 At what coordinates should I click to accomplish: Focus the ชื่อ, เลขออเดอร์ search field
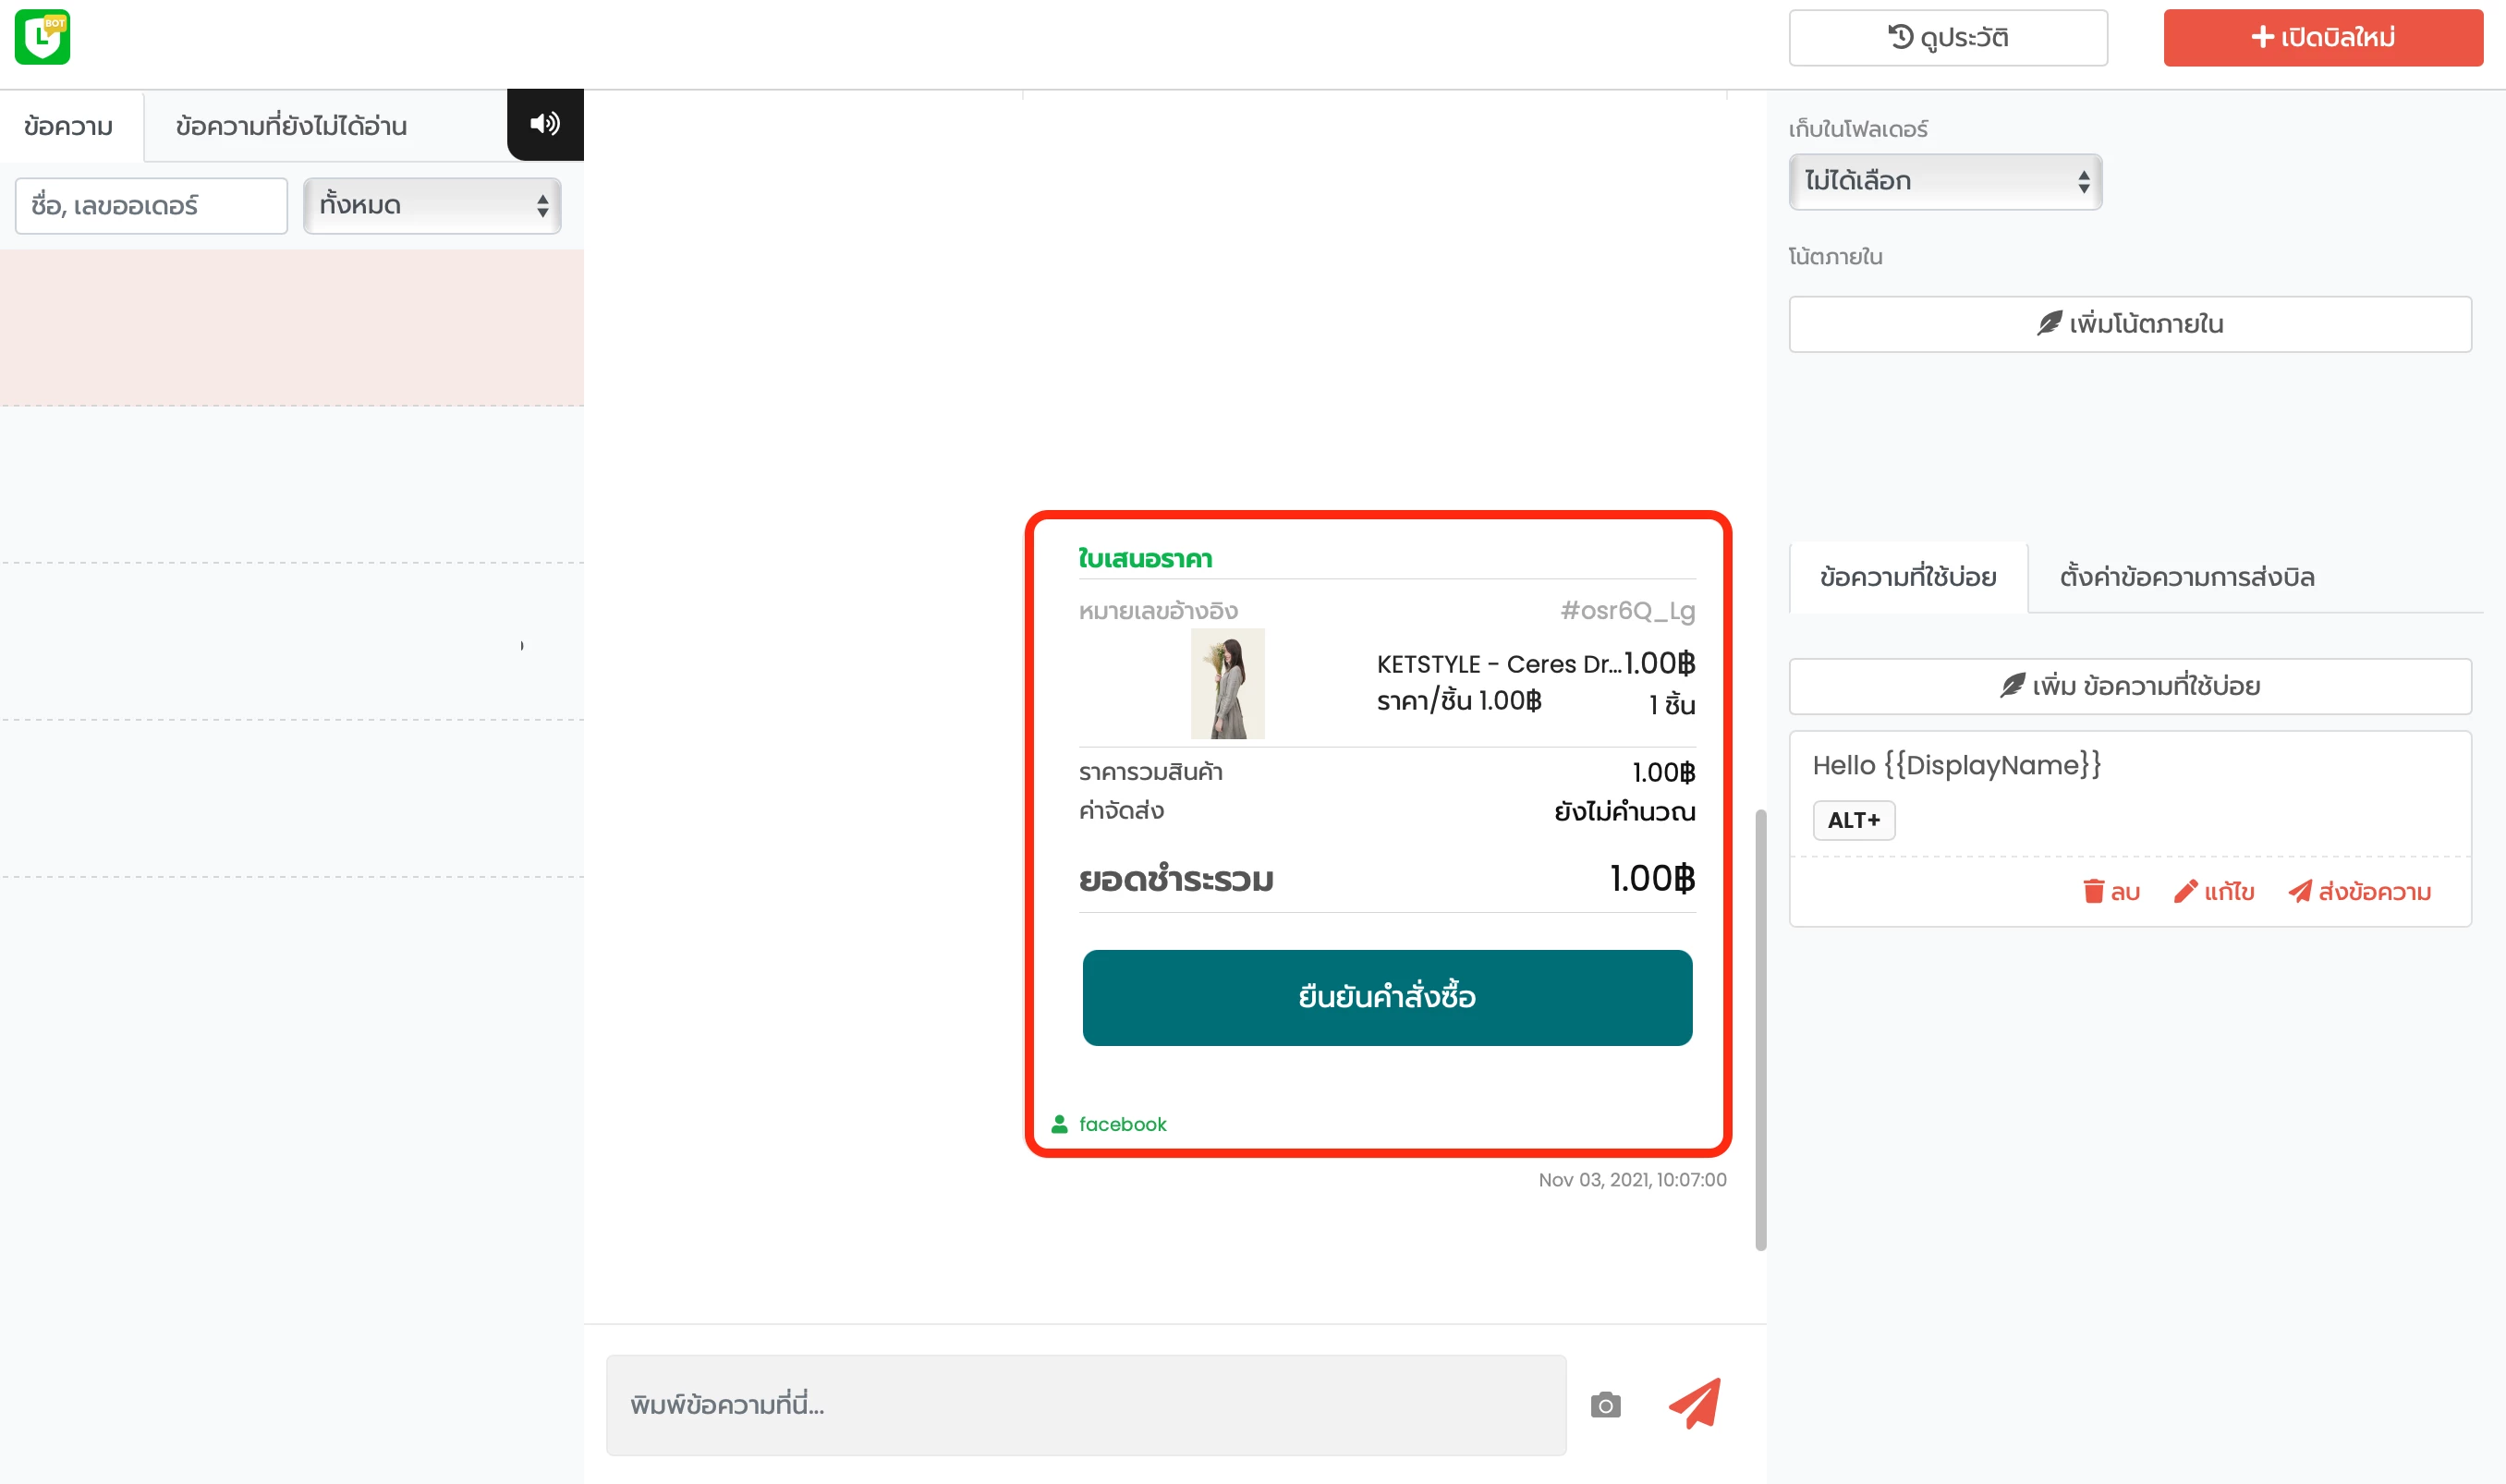[x=151, y=206]
